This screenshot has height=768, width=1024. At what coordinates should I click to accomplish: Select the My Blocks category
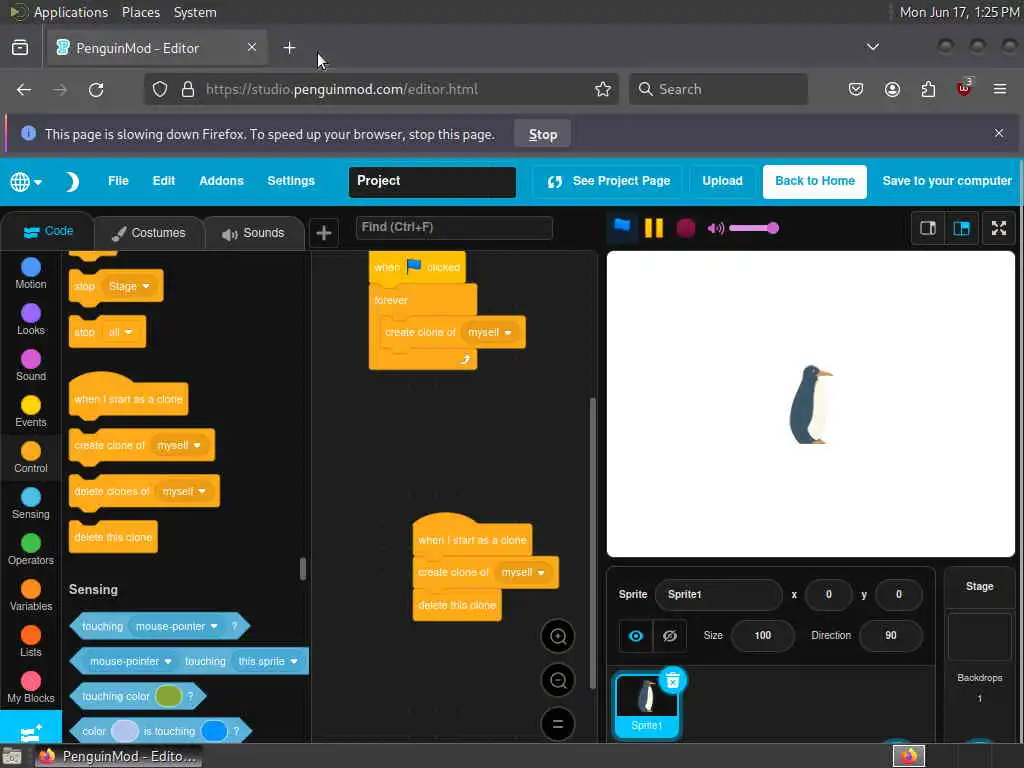(x=31, y=688)
